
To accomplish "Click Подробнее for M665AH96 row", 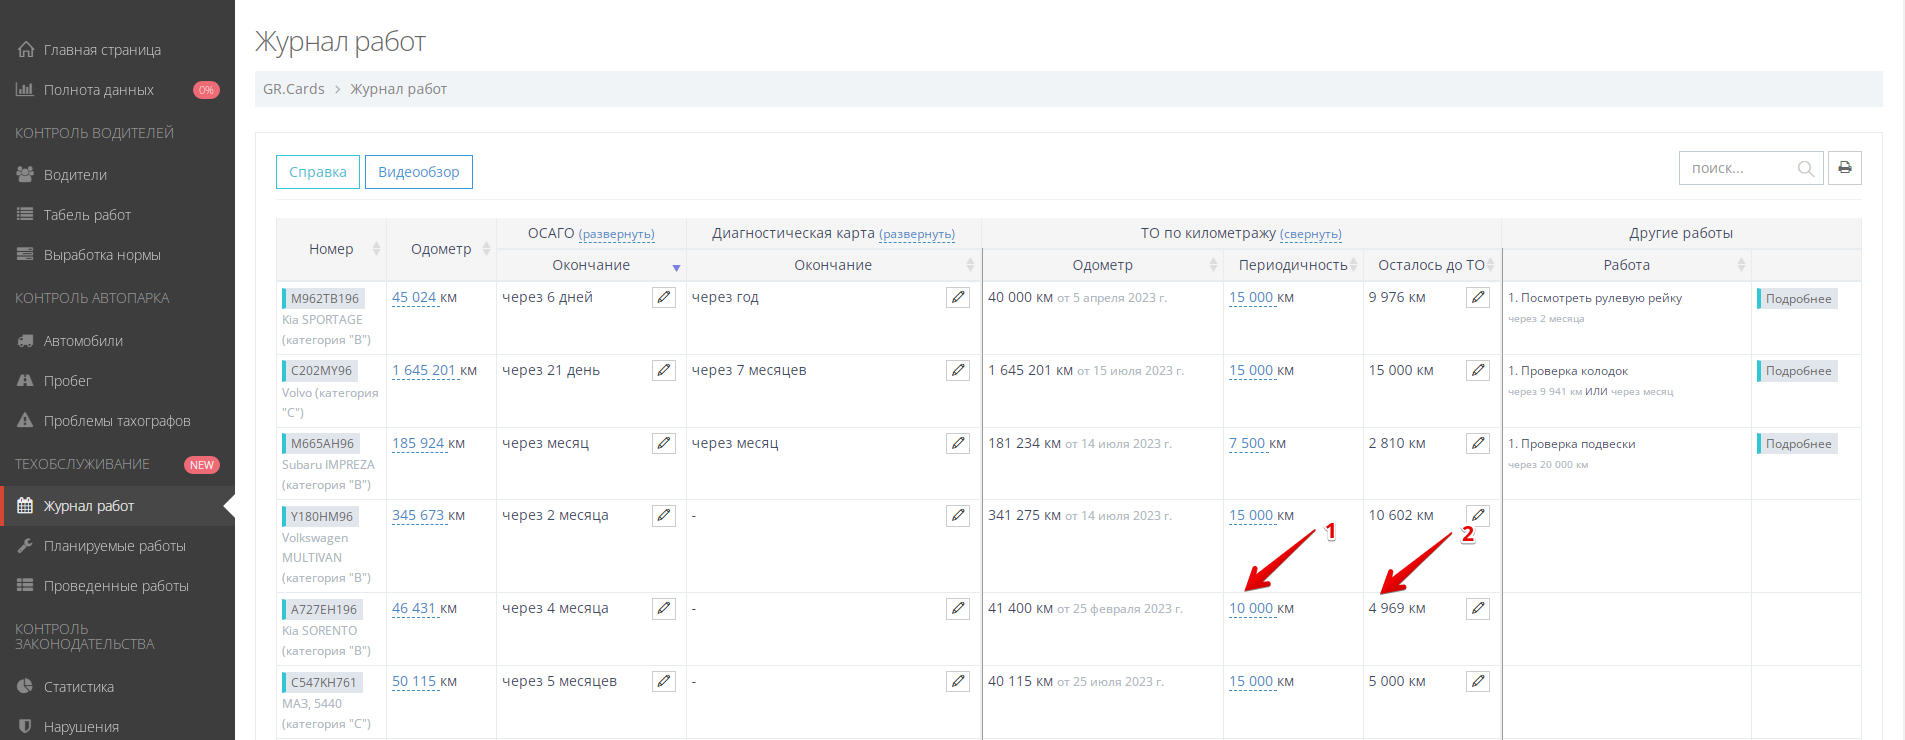I will tap(1797, 444).
